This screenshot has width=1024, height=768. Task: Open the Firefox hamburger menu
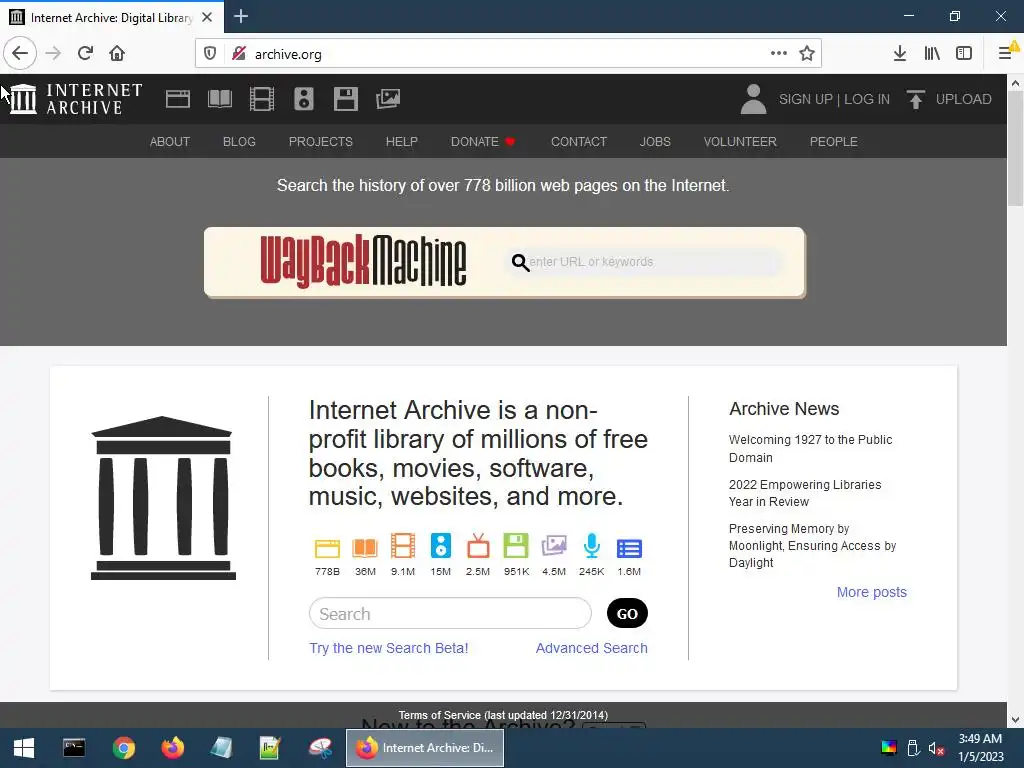(x=1005, y=53)
